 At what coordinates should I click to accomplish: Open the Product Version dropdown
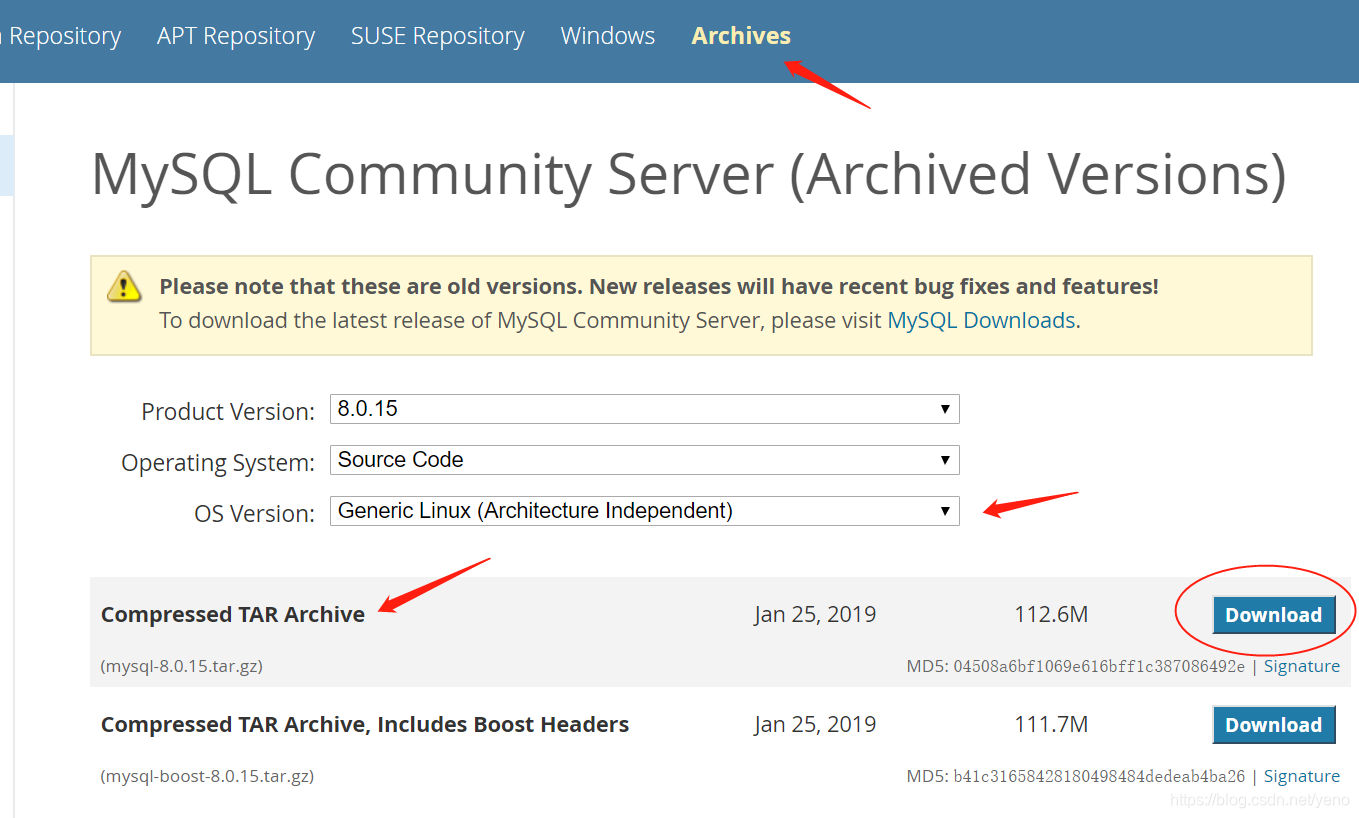point(645,409)
